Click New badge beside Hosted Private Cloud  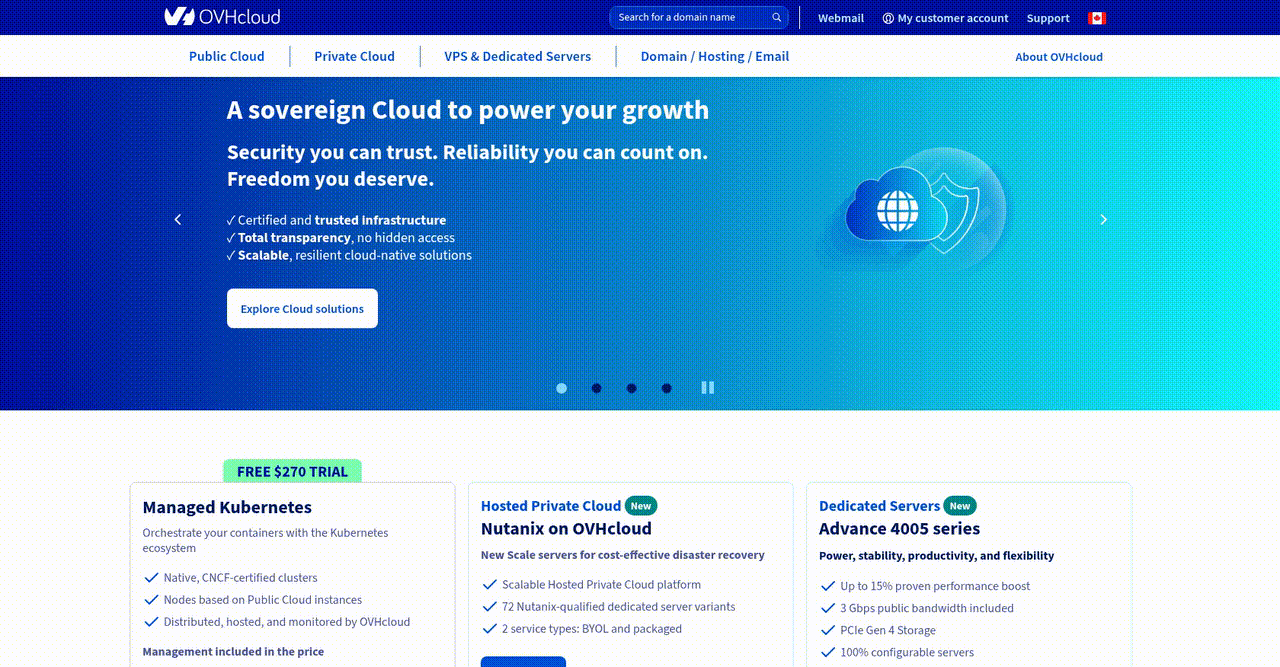641,506
